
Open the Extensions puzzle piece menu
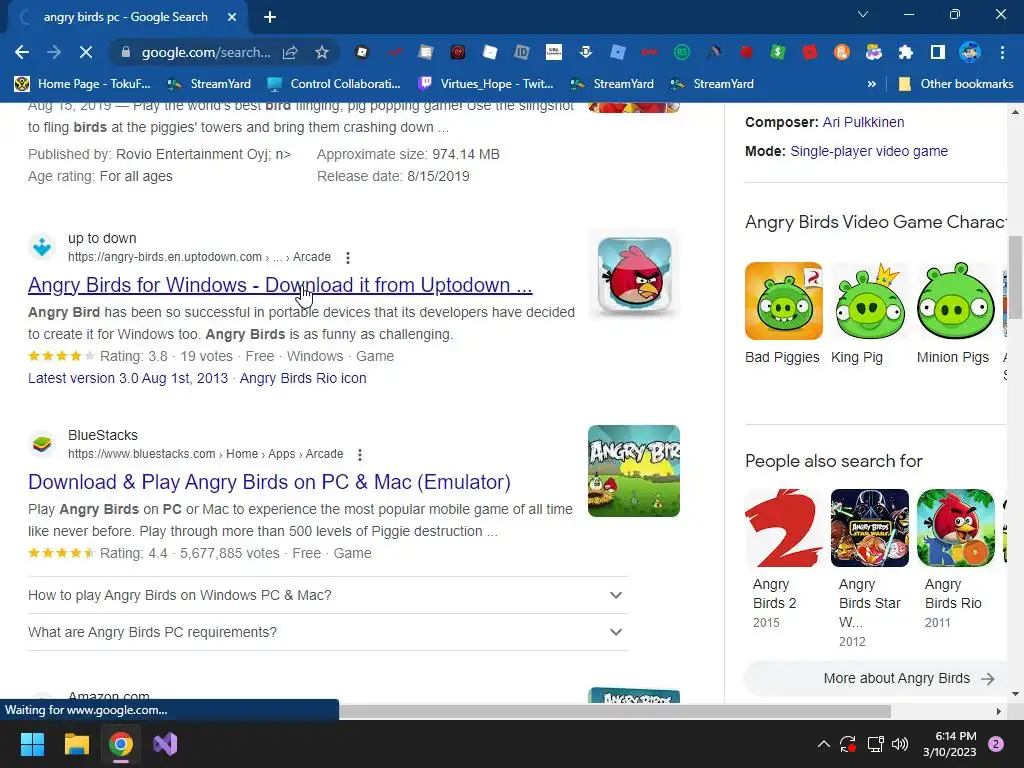click(x=905, y=52)
